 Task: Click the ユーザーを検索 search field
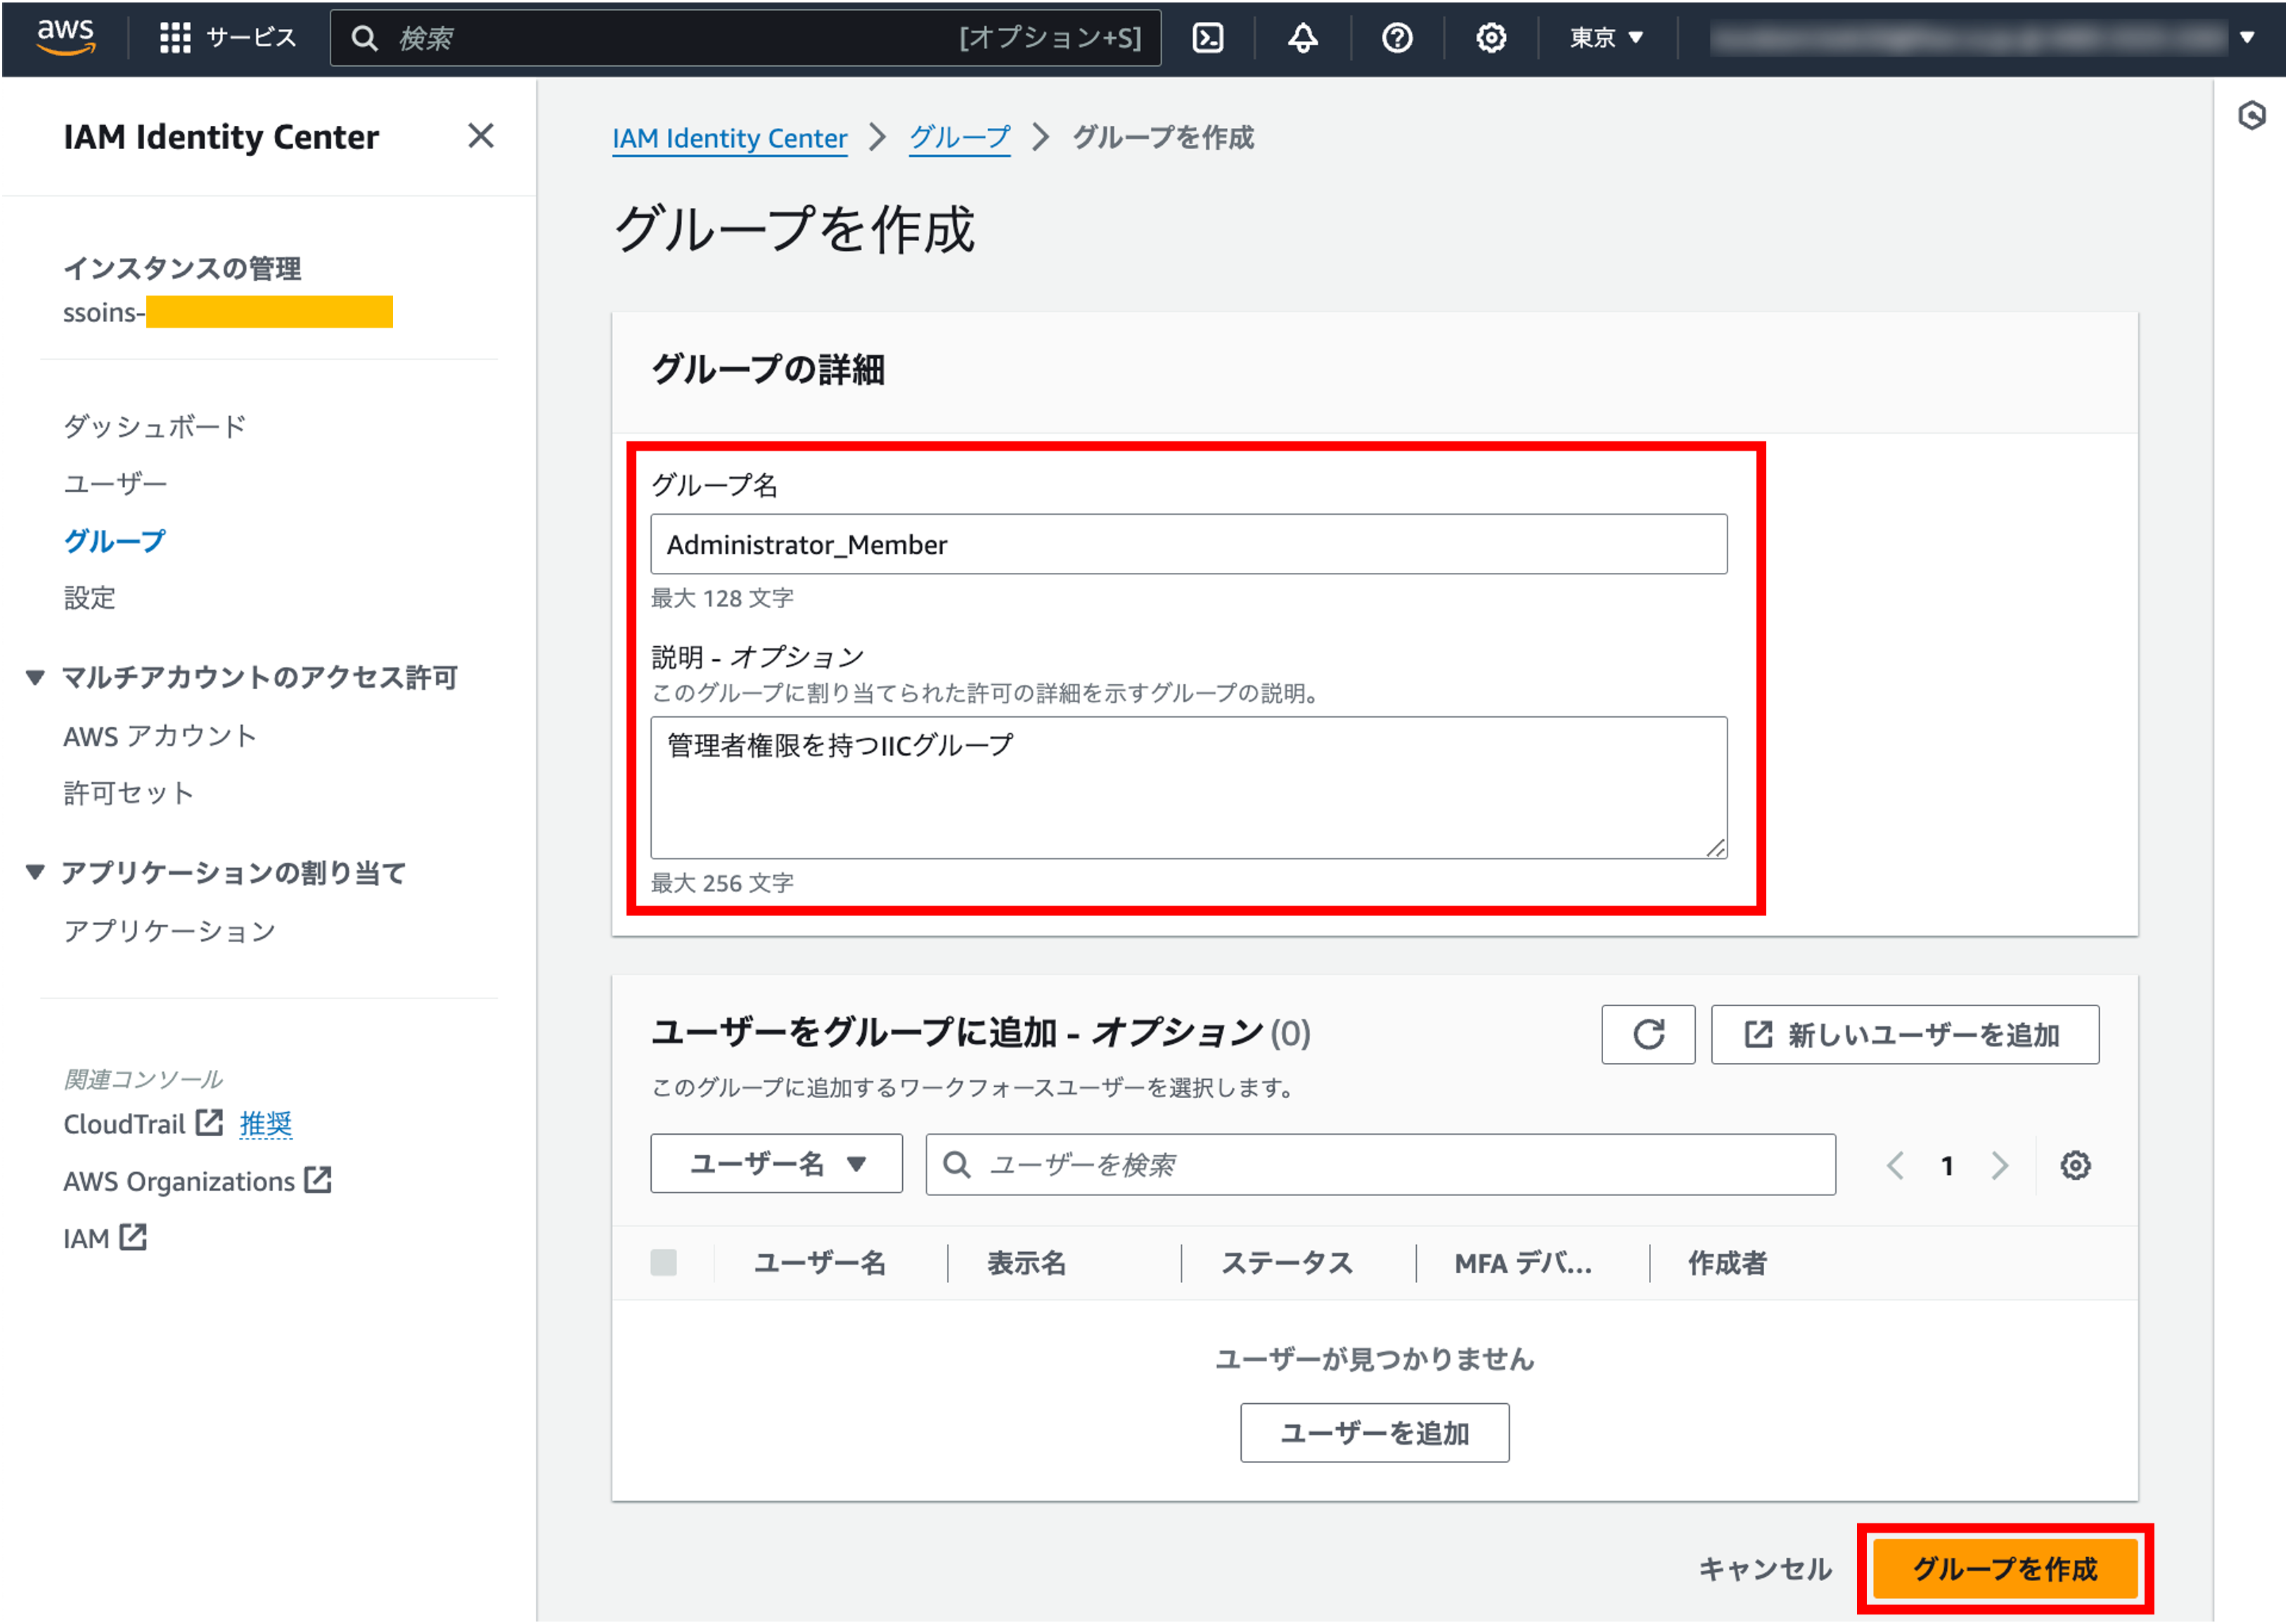1380,1164
